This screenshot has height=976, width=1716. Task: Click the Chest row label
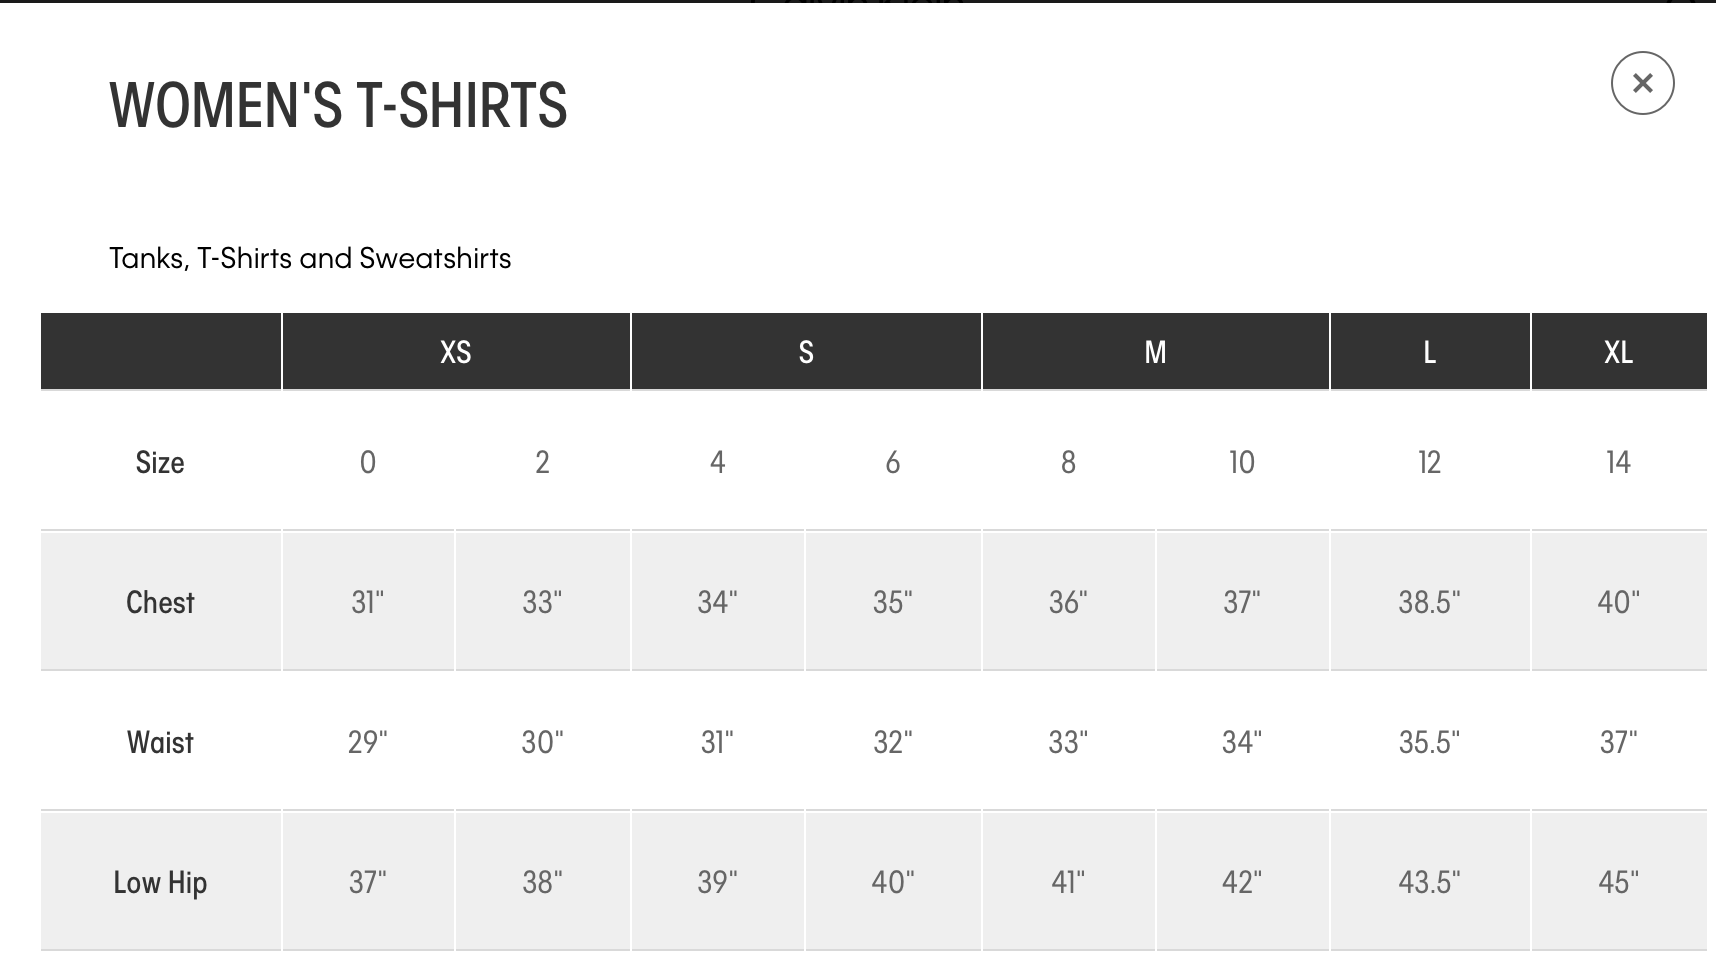coord(160,602)
